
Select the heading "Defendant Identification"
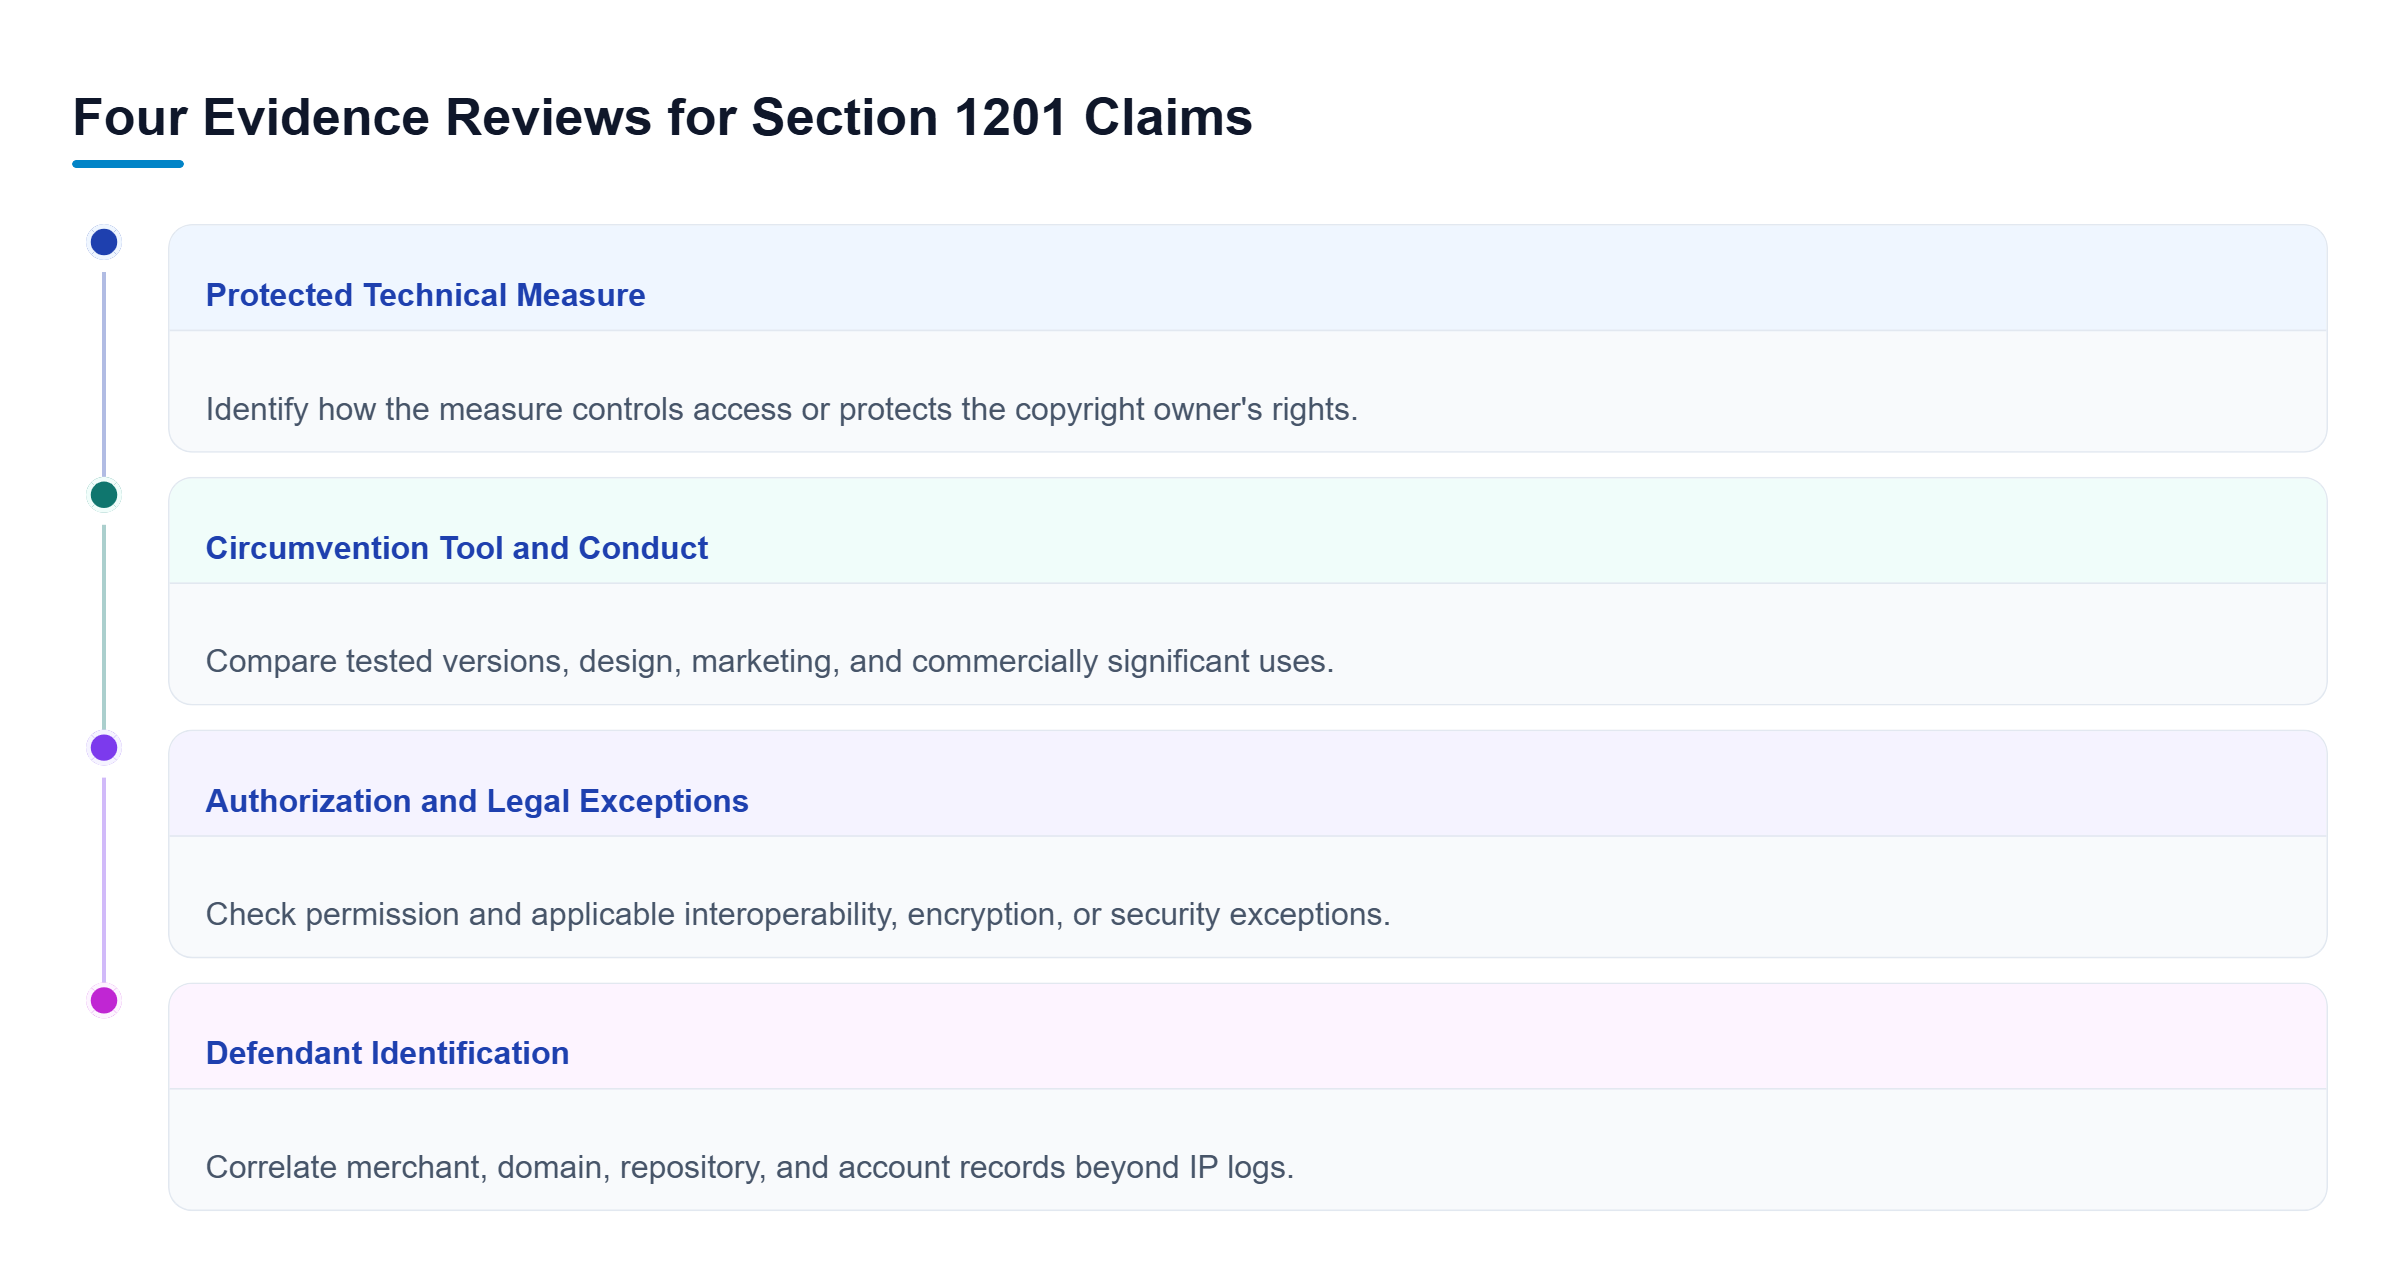[387, 1053]
